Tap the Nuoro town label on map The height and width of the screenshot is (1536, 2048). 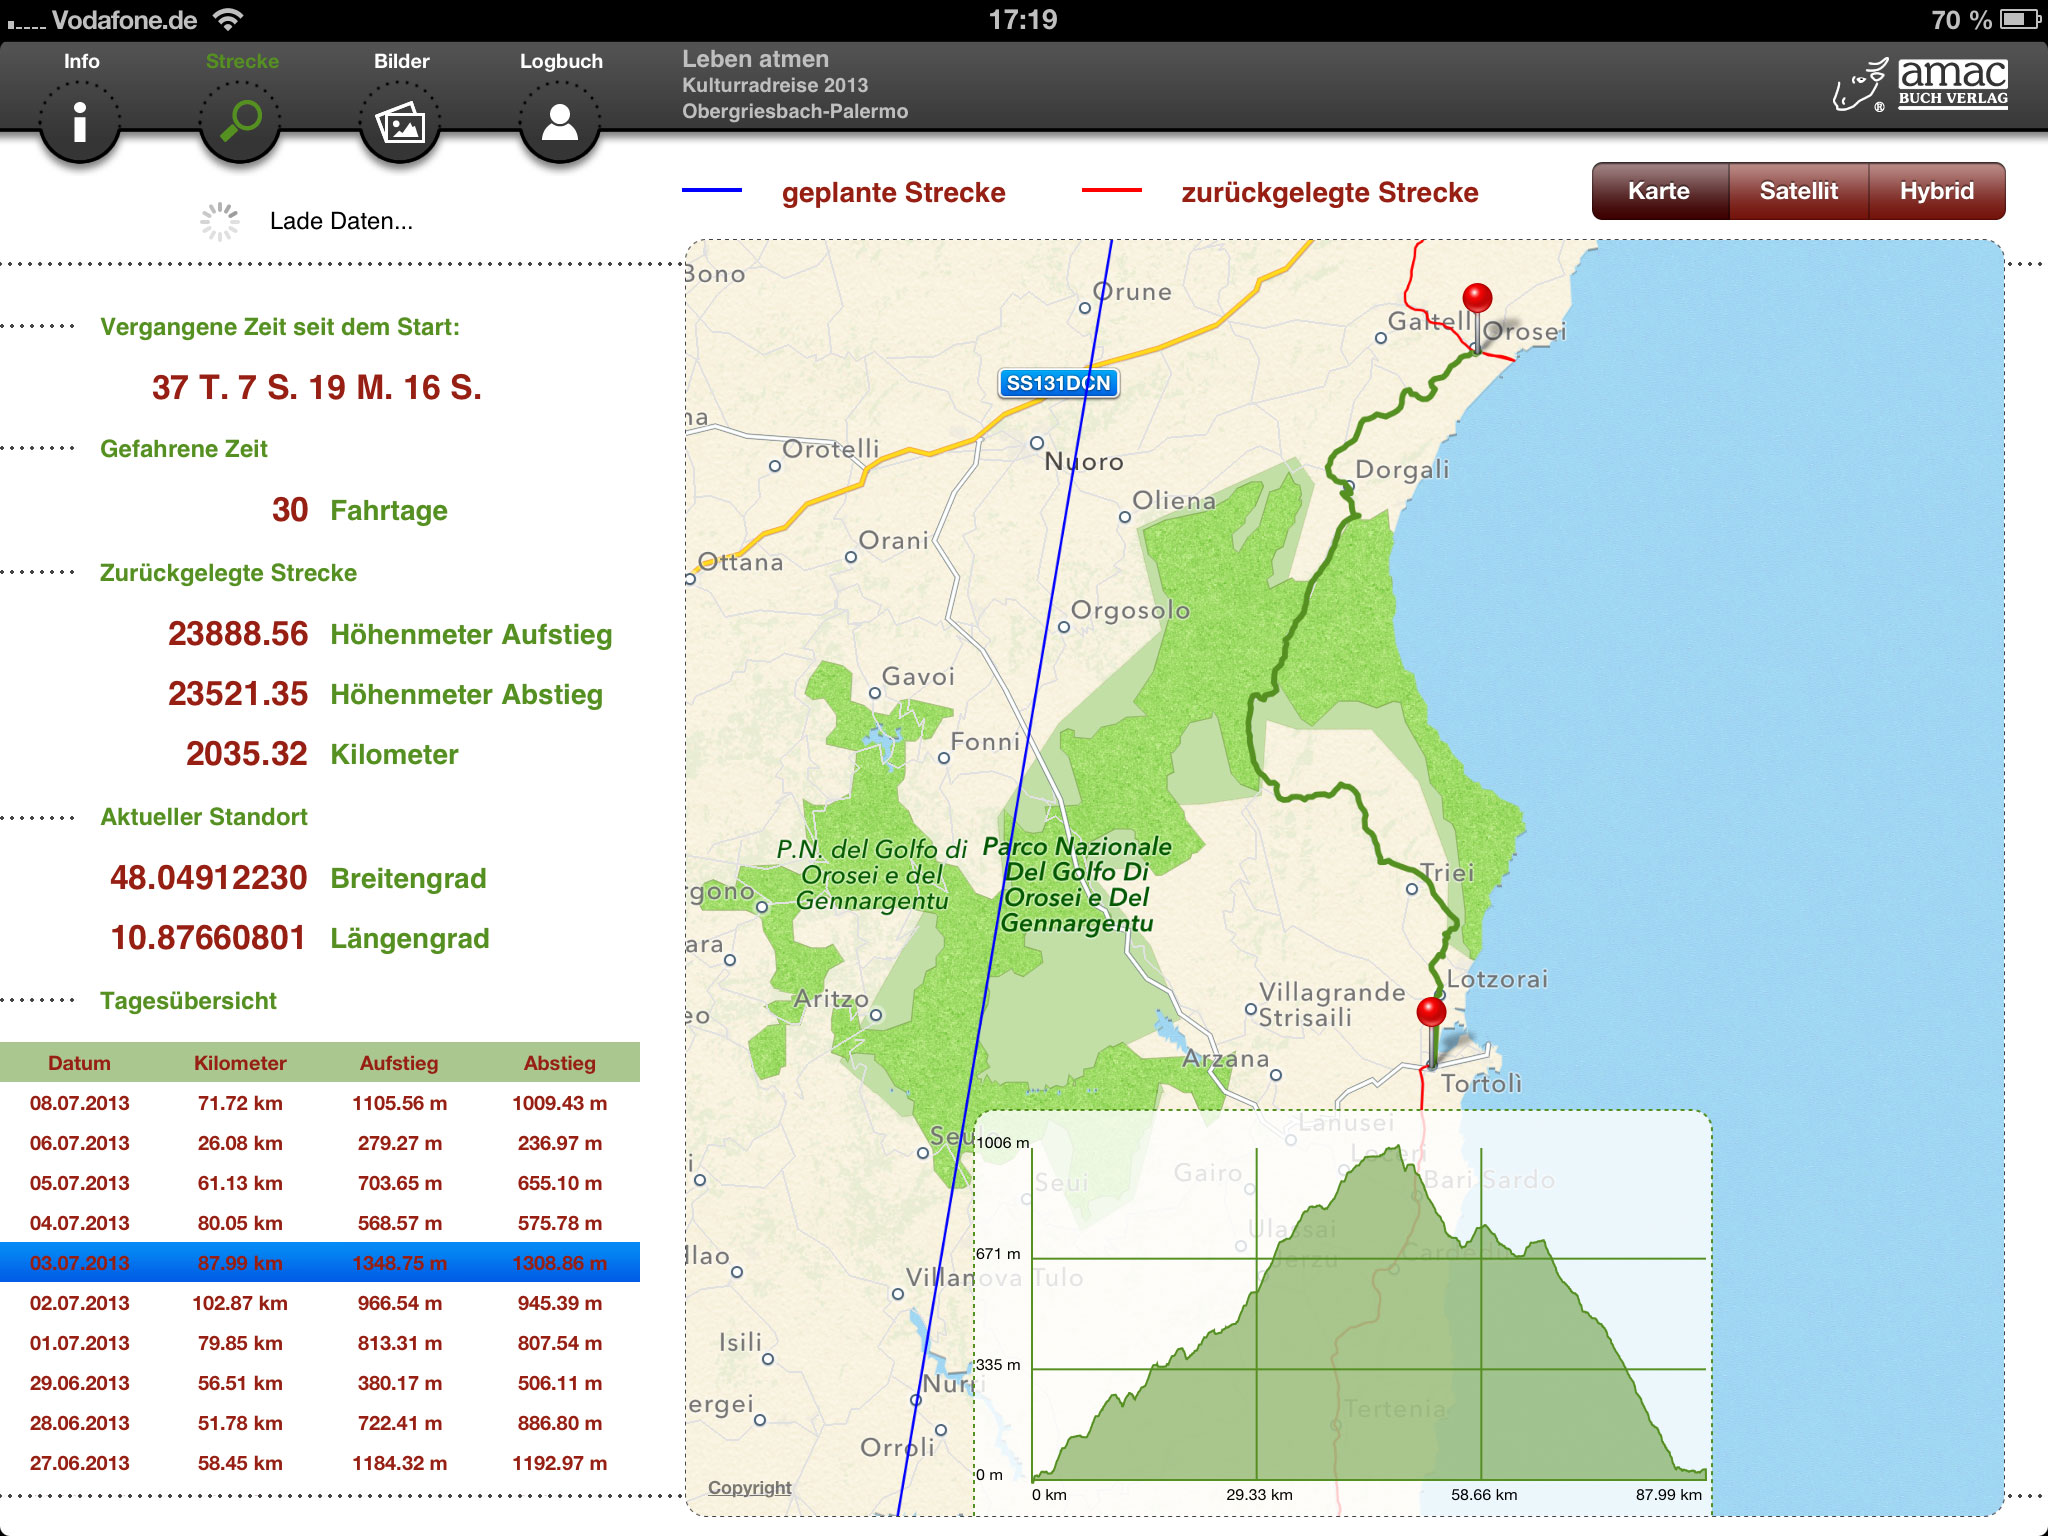1084,462
